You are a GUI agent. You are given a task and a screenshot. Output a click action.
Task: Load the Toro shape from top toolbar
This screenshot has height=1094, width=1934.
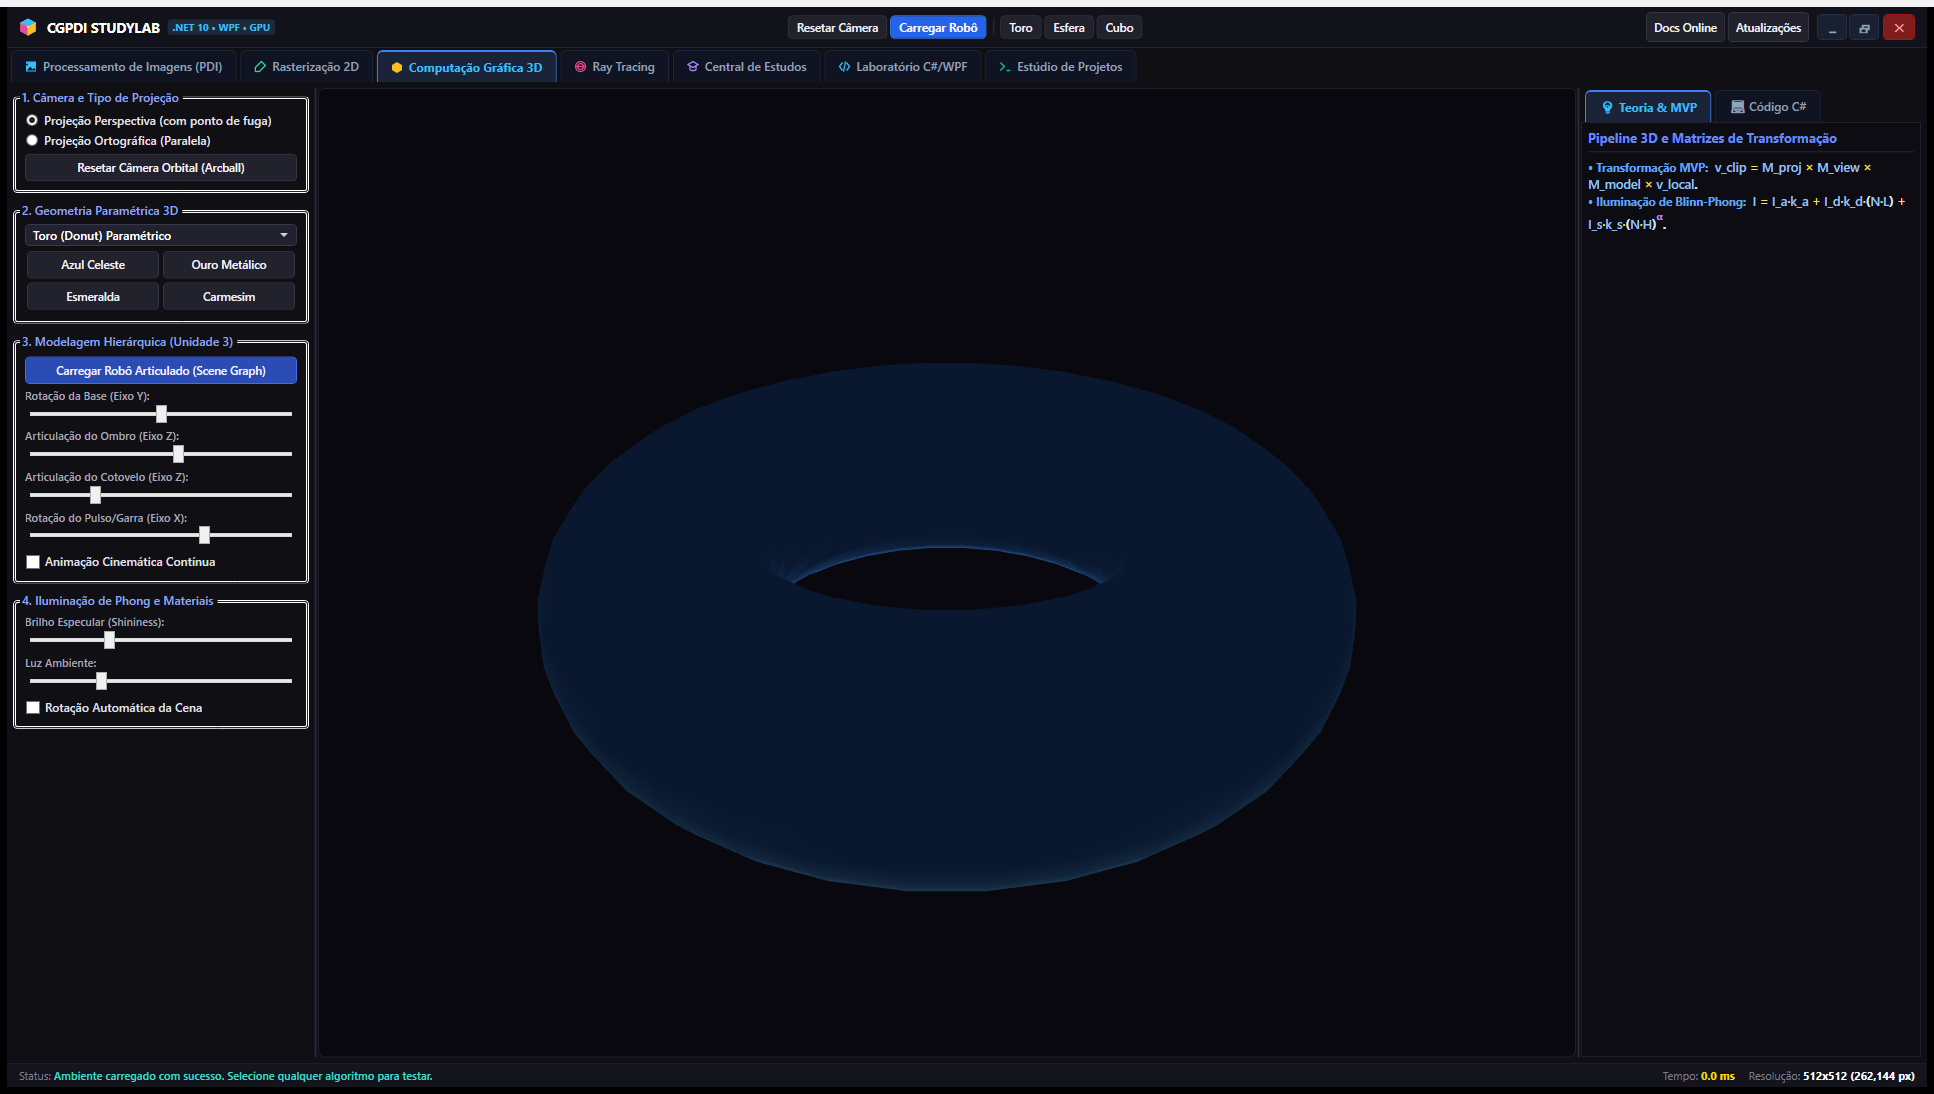pos(1020,28)
